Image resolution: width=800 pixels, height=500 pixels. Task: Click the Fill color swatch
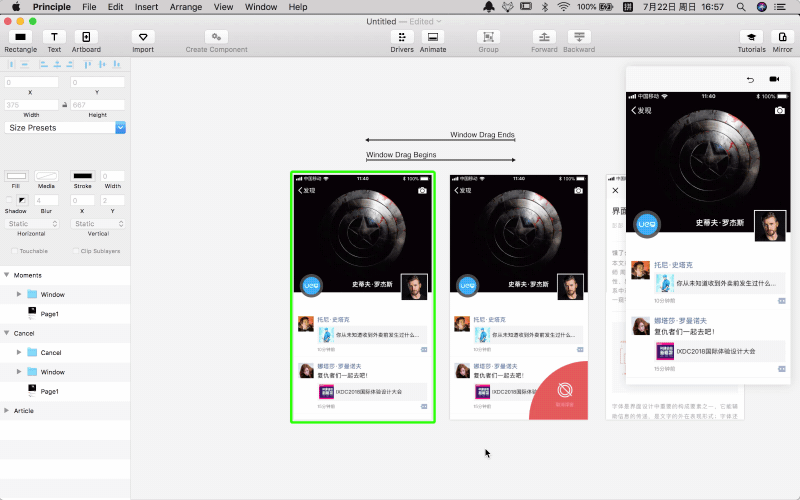point(16,176)
